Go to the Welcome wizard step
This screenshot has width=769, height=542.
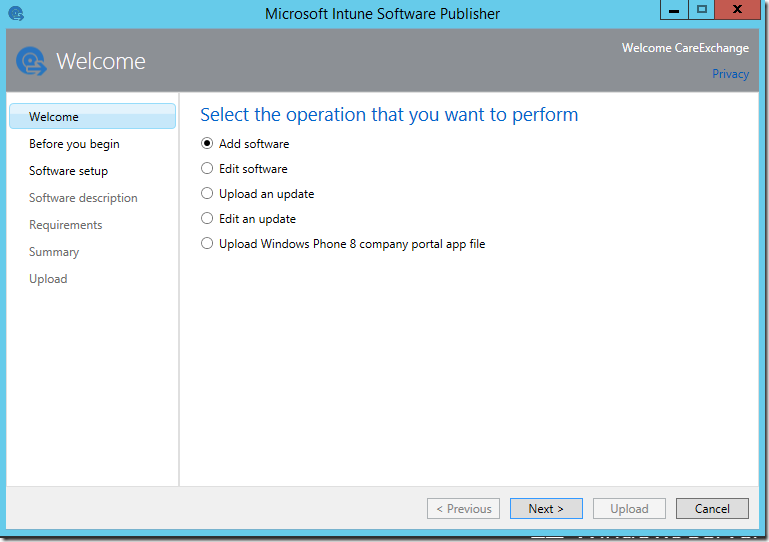[x=92, y=116]
